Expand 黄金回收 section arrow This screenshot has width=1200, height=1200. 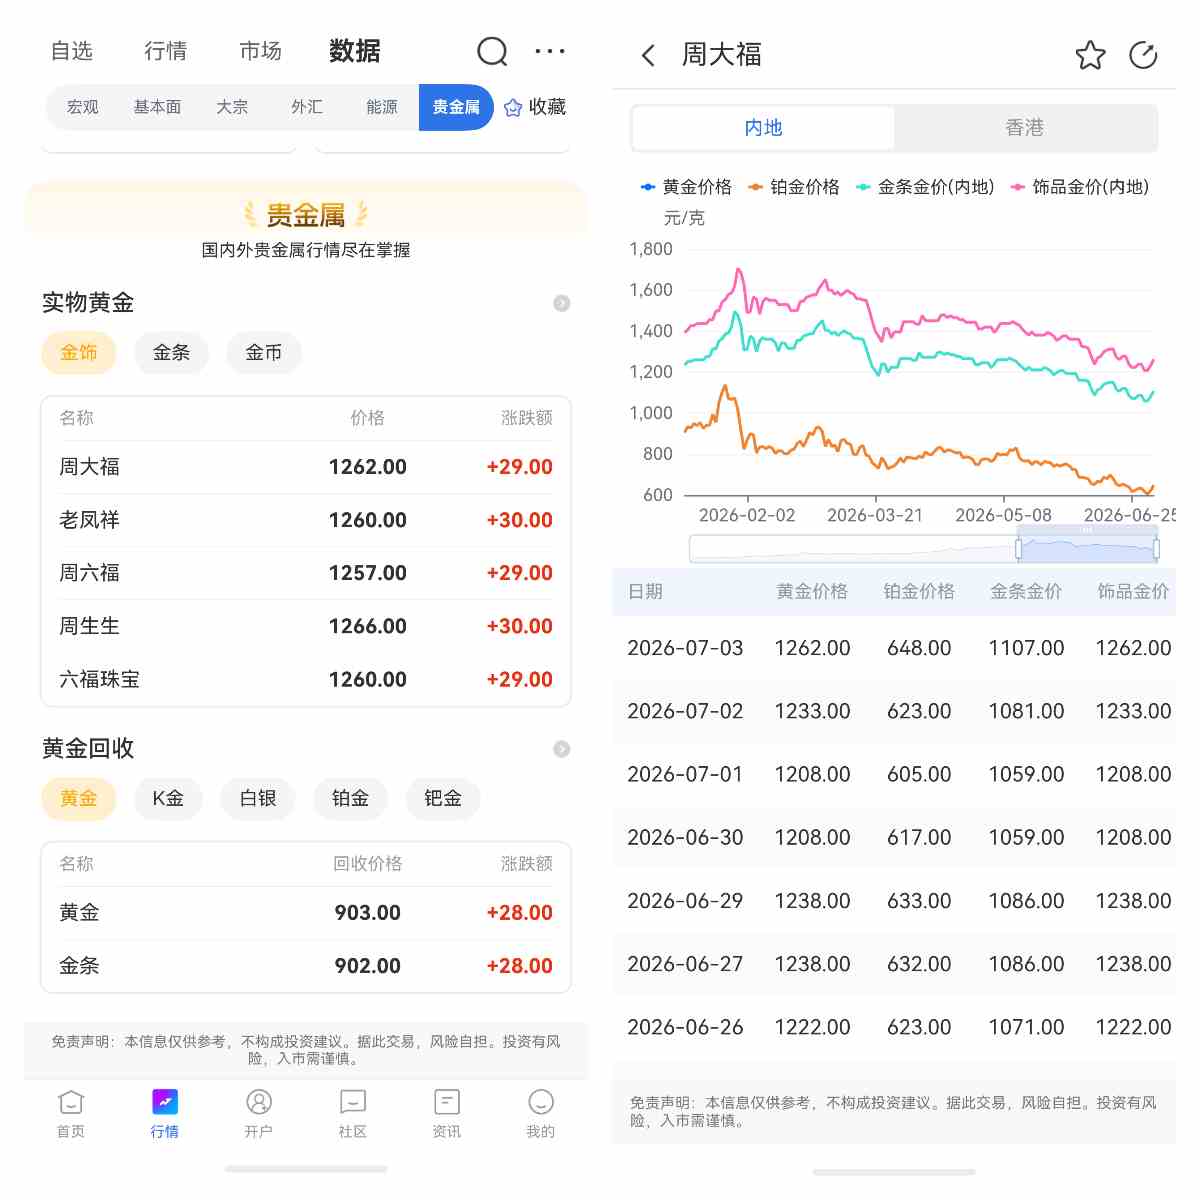[x=562, y=749]
